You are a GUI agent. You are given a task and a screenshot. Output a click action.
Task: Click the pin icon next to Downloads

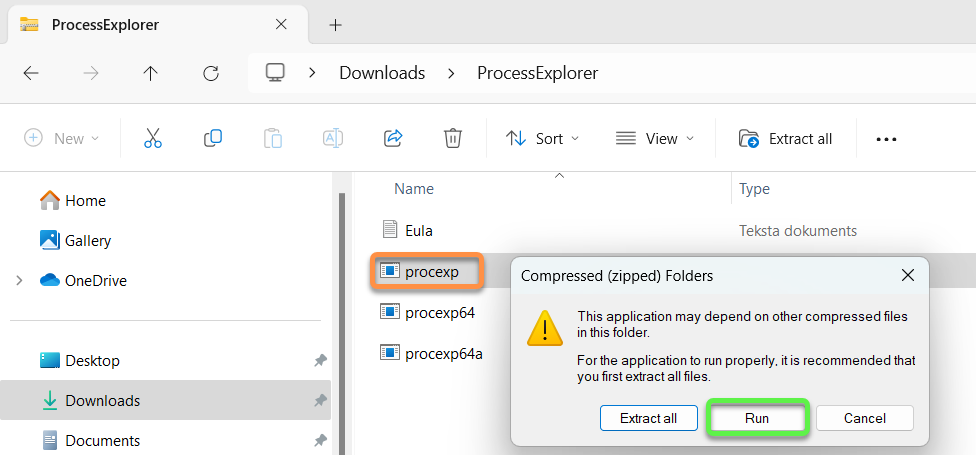pyautogui.click(x=320, y=400)
